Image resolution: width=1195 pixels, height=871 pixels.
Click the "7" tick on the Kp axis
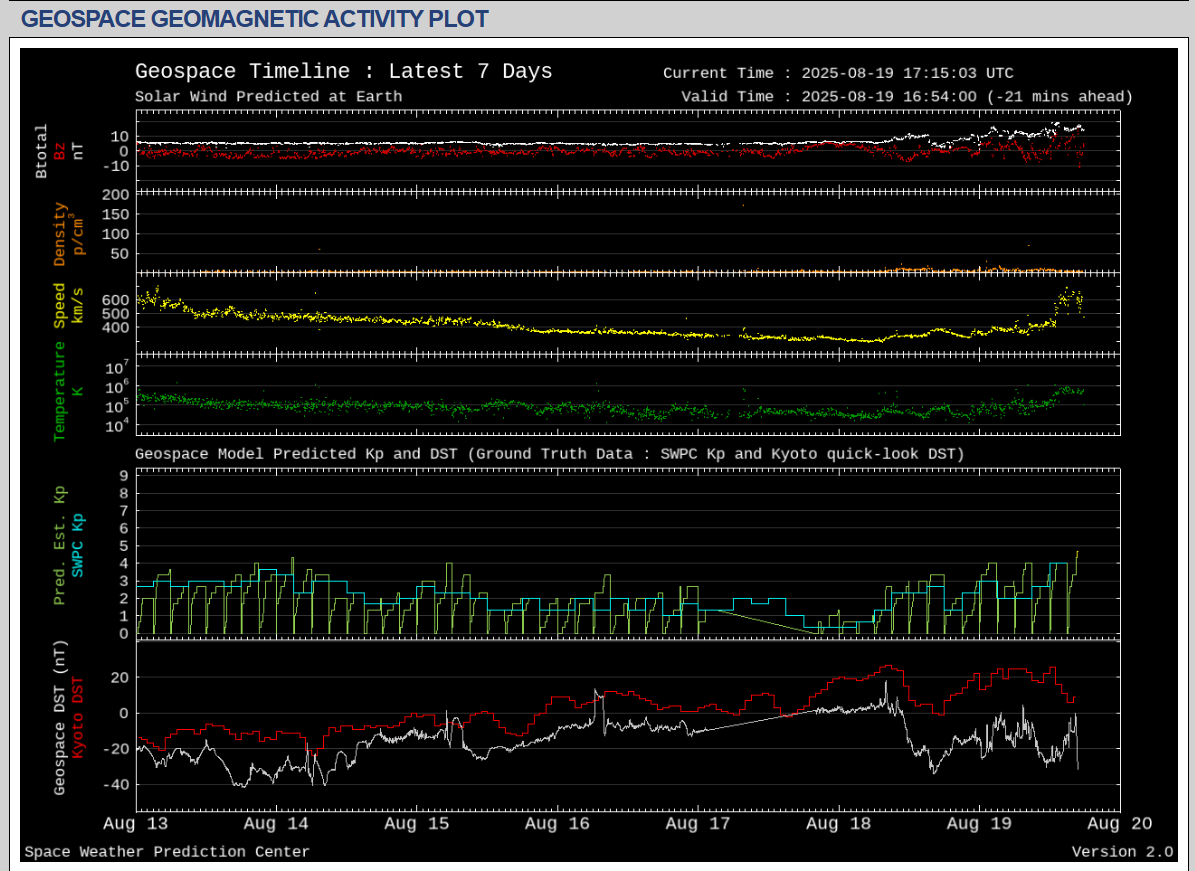[124, 511]
